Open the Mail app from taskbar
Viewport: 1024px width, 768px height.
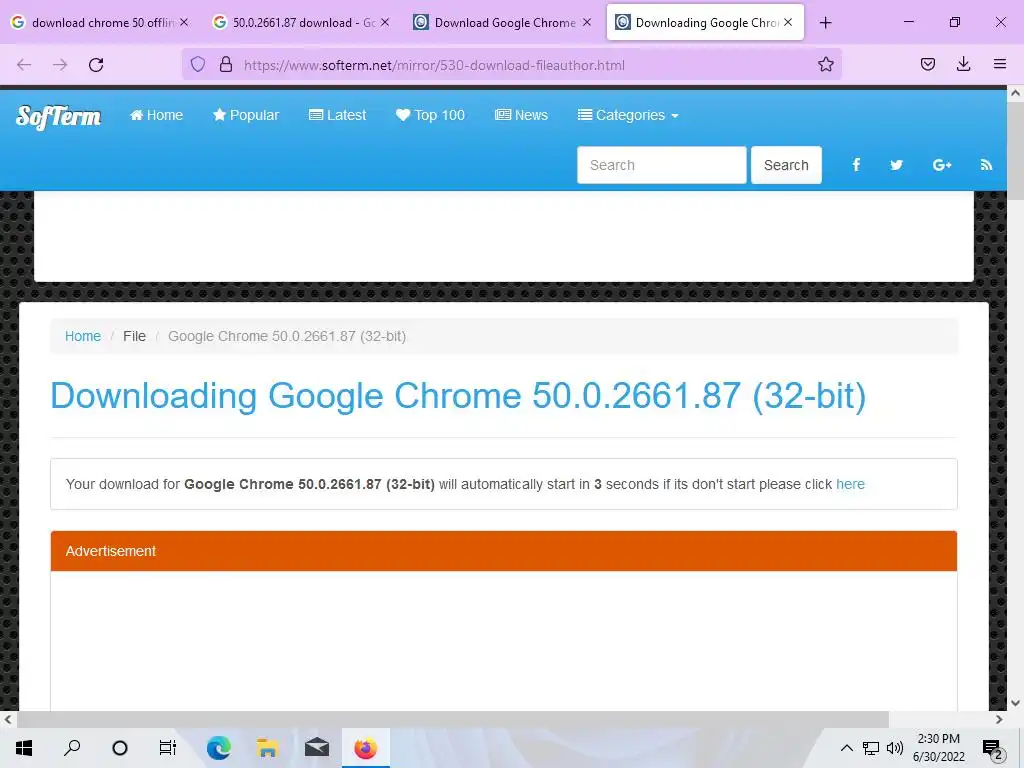pos(317,748)
